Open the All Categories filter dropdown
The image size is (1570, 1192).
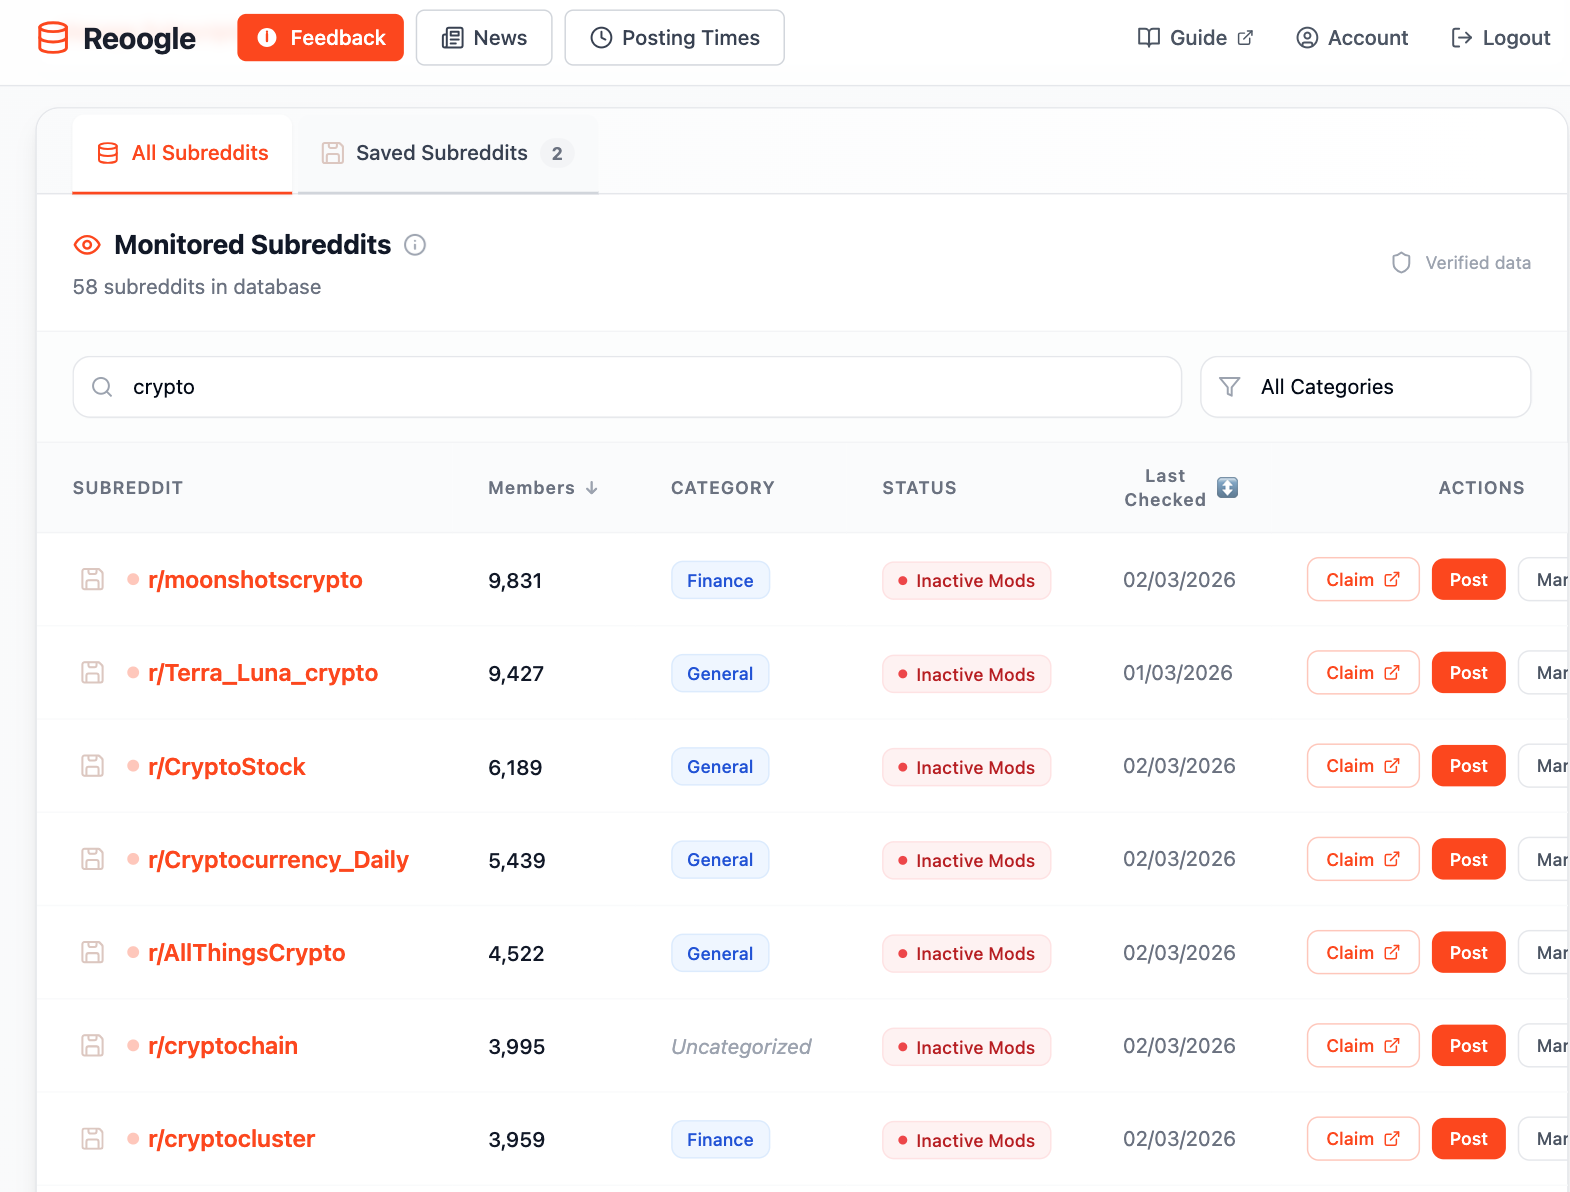point(1365,387)
